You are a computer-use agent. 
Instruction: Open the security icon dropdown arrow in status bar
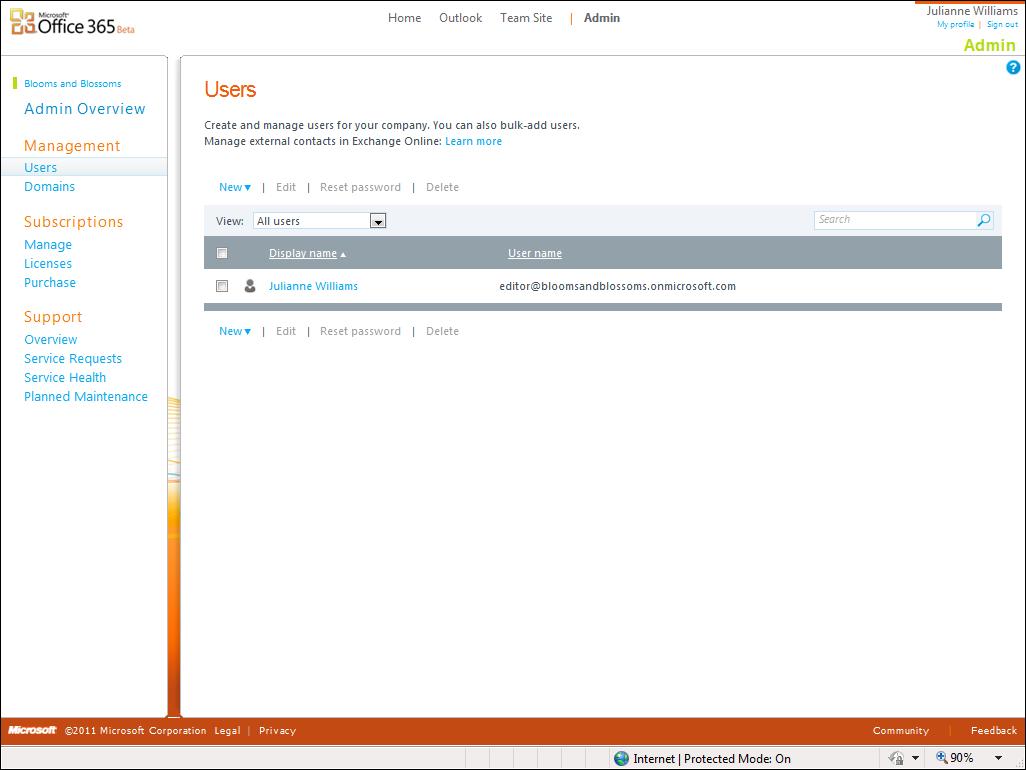pos(915,758)
